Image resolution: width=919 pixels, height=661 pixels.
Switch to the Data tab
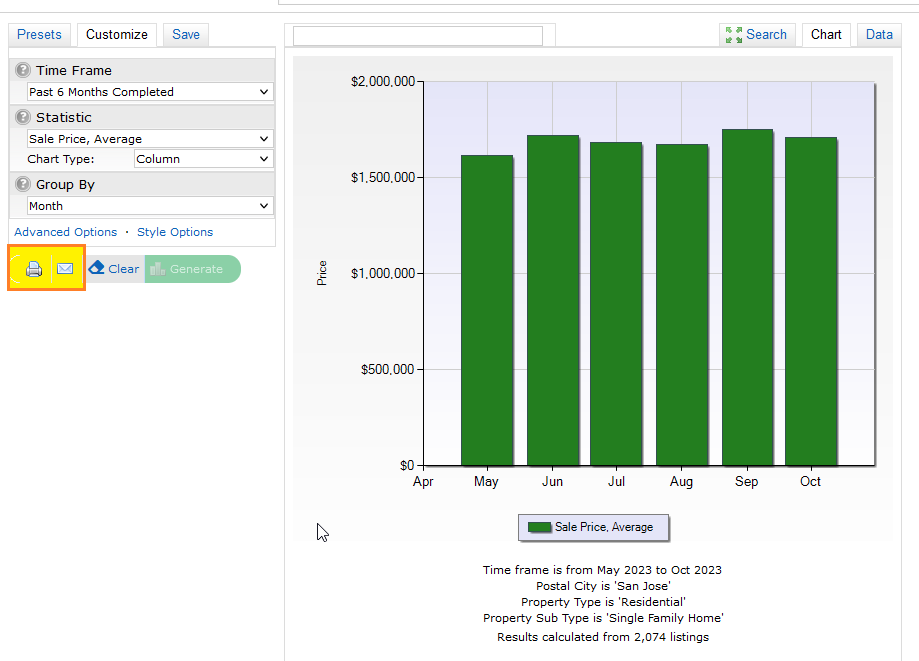[x=879, y=35]
